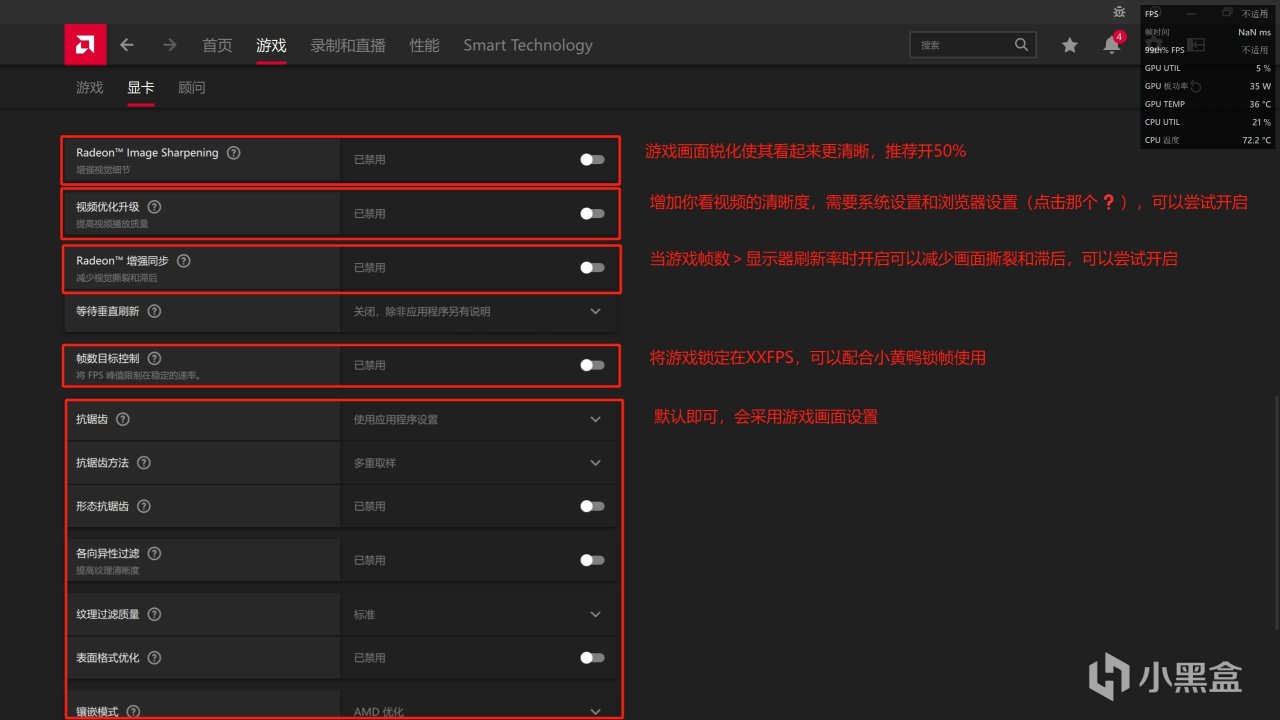Click the 减少视觉撕裂和滞后 description text

(116, 278)
